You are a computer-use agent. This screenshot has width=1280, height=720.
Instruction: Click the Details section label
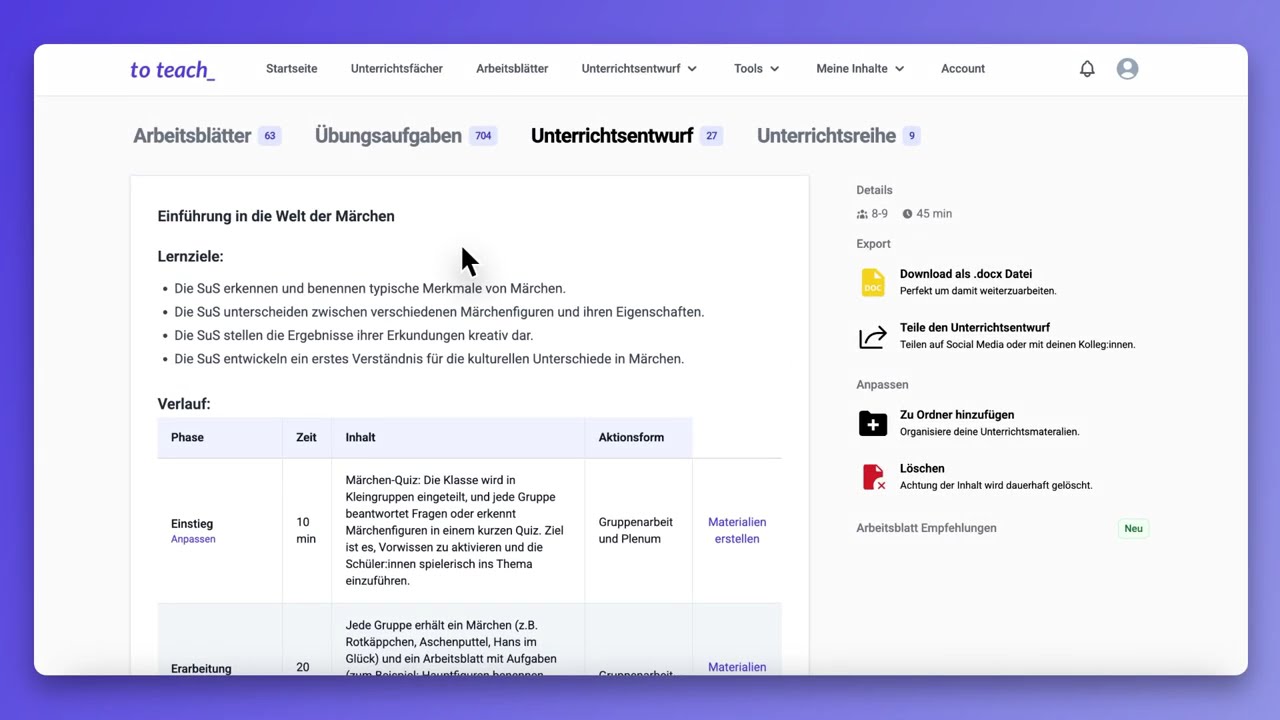point(874,190)
